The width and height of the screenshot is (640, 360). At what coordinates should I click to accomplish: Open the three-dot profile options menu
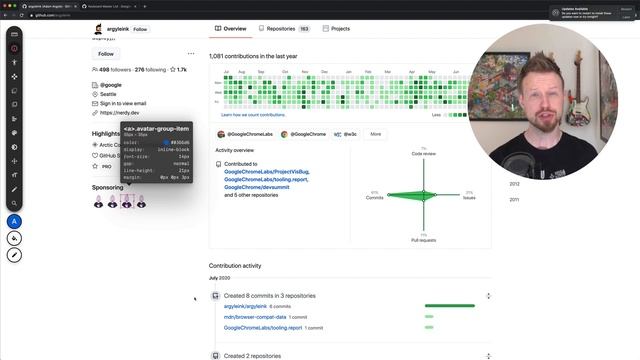(191, 53)
